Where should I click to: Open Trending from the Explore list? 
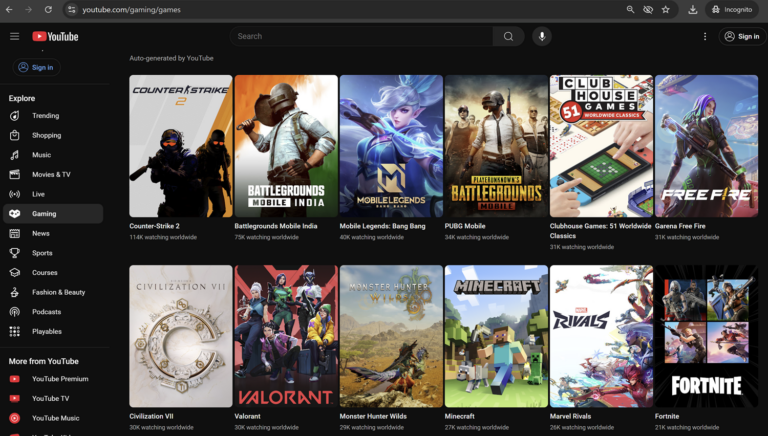point(53,116)
